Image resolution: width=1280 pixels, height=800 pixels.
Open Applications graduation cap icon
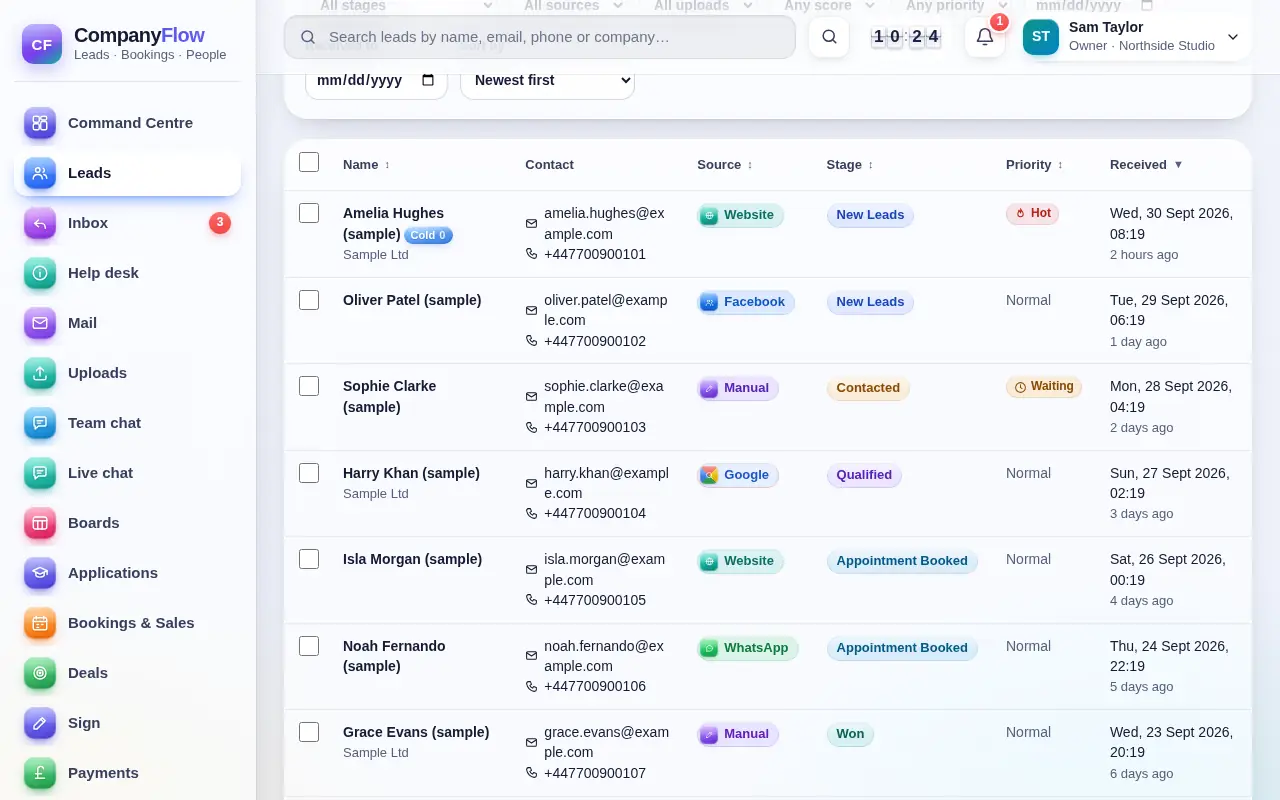click(x=40, y=573)
